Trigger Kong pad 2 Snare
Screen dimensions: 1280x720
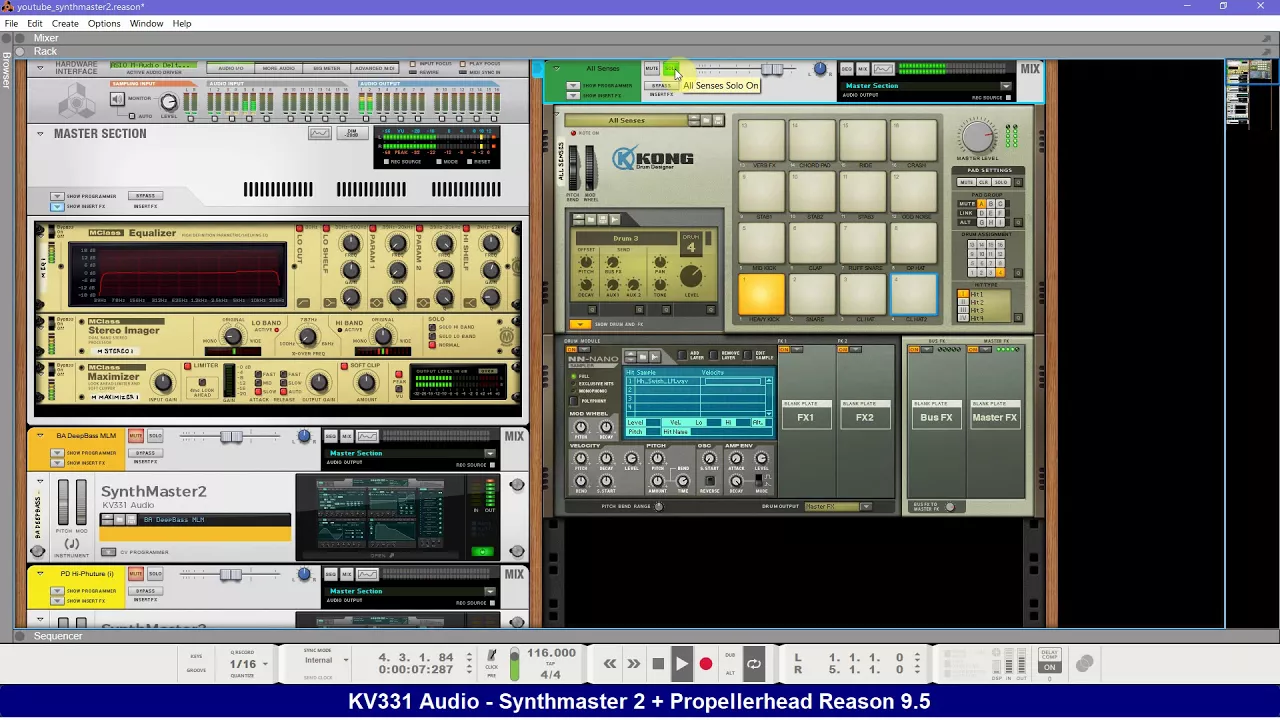coord(813,294)
